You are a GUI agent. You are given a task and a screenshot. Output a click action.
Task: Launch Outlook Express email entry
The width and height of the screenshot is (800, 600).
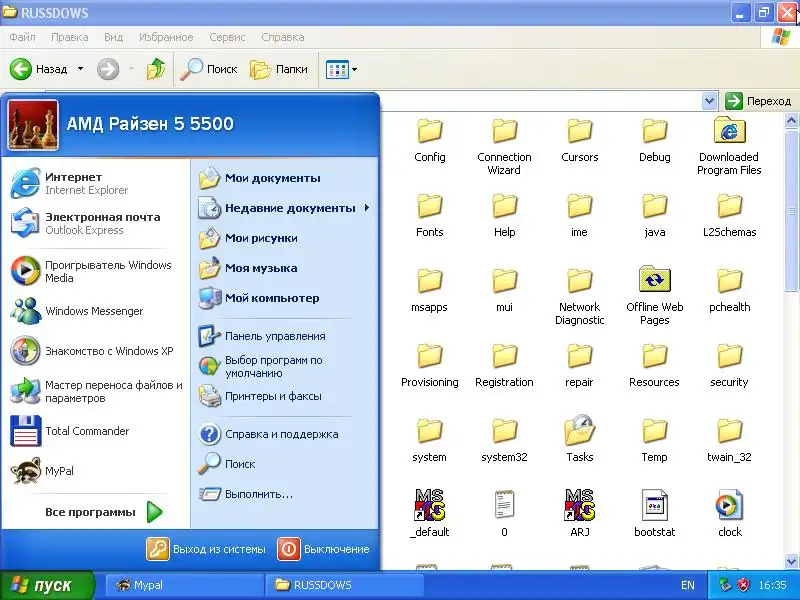point(95,223)
